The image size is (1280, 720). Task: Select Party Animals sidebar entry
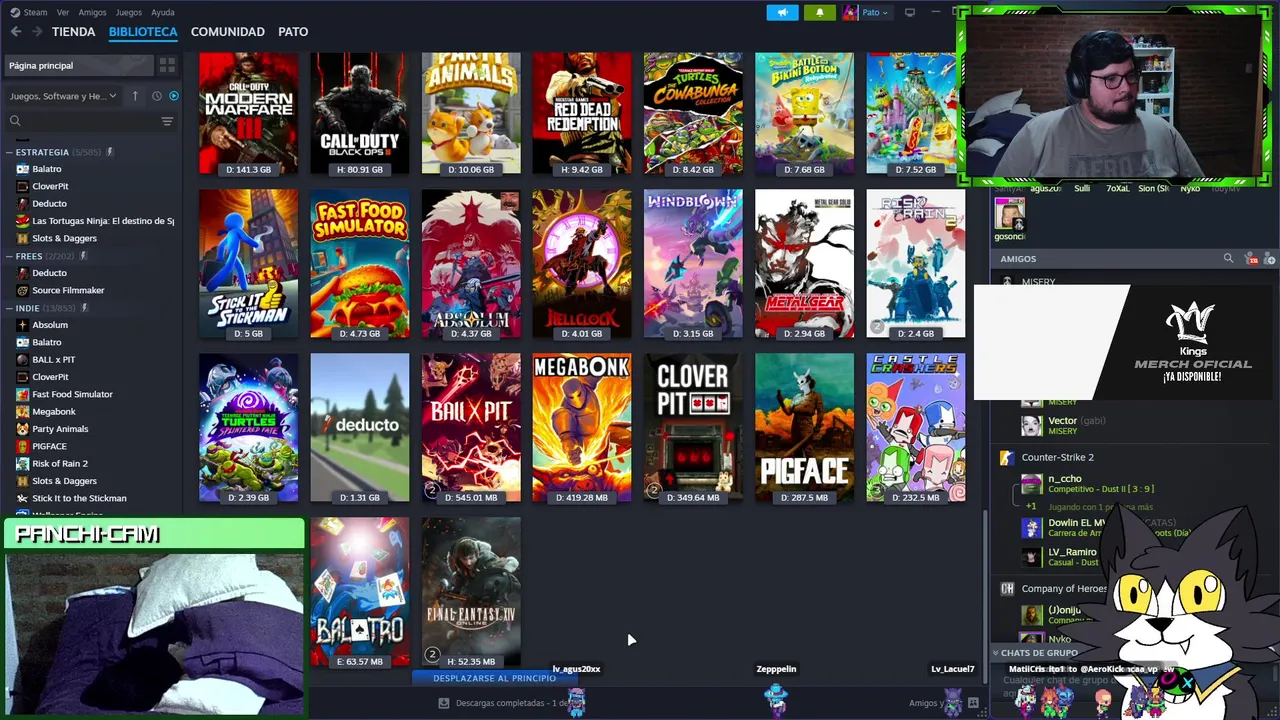tap(60, 429)
